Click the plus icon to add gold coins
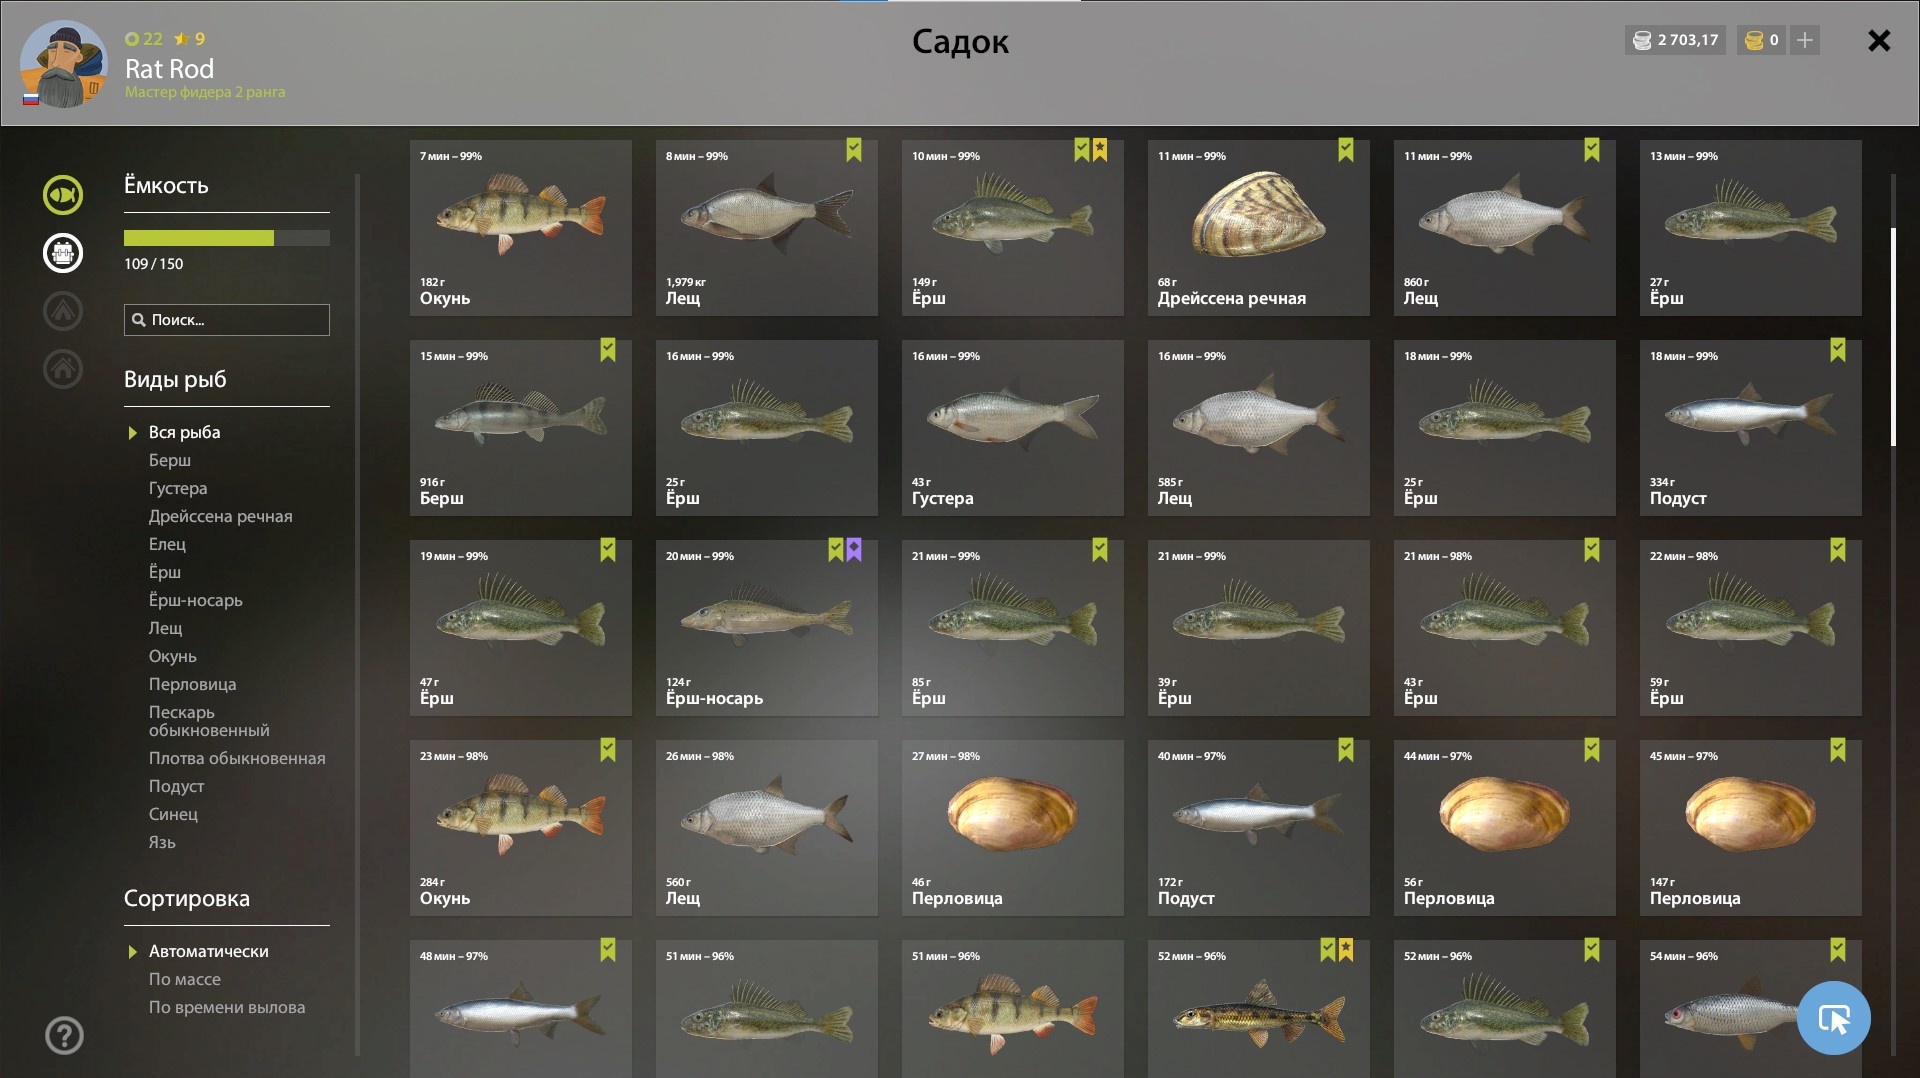 click(1804, 40)
